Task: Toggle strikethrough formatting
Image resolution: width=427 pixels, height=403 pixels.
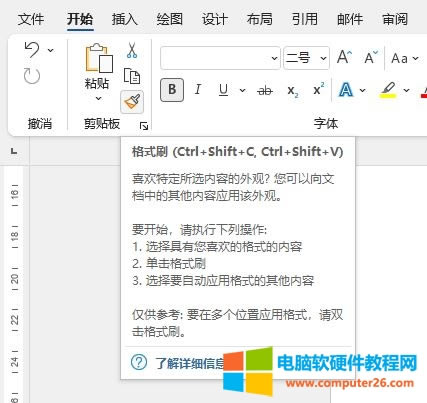Action: coord(265,90)
